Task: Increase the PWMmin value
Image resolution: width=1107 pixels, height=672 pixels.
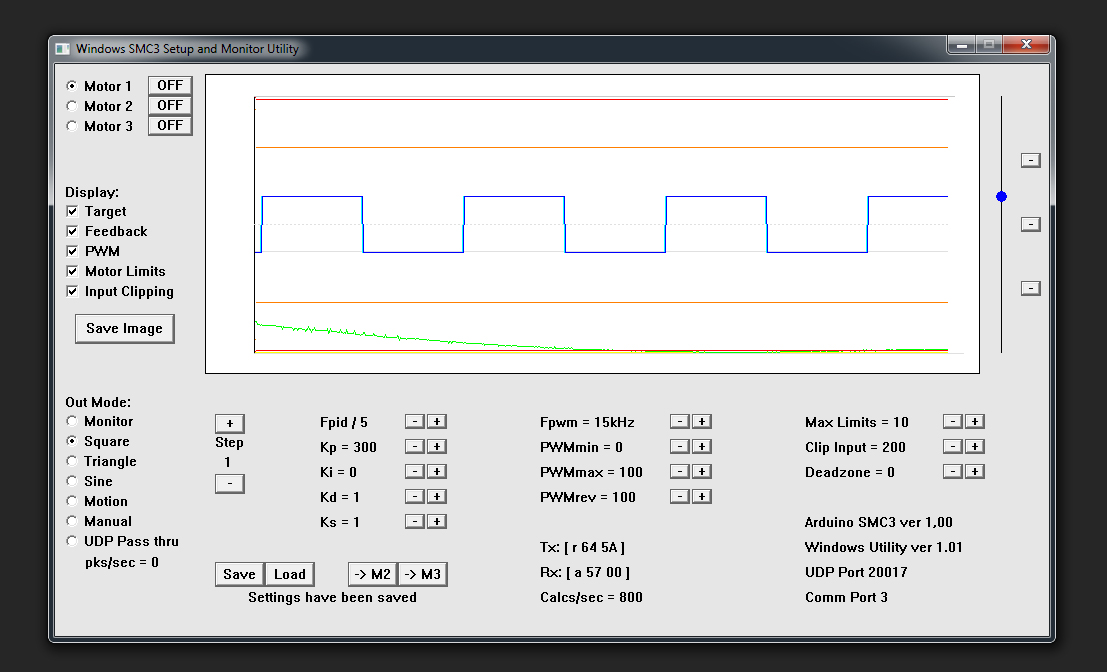Action: 702,446
